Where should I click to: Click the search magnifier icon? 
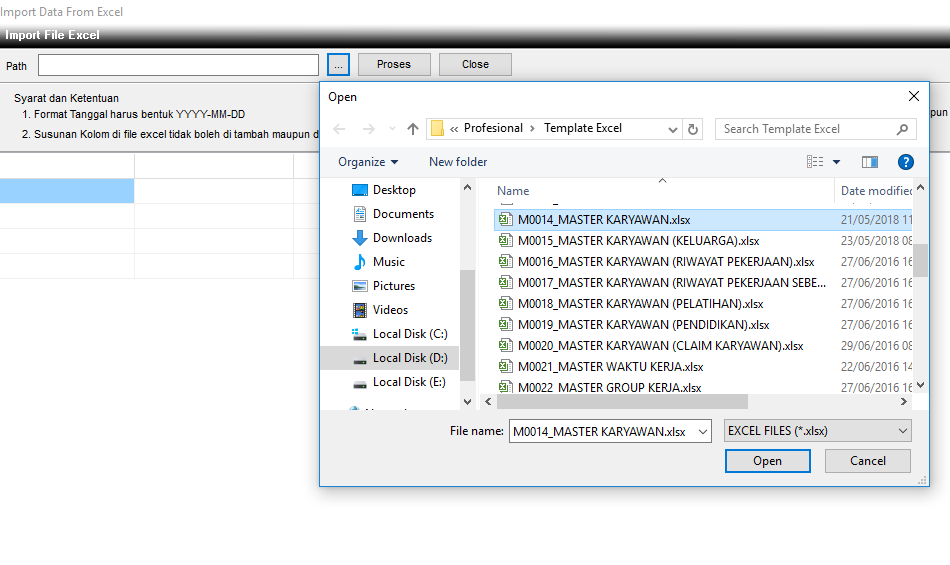pyautogui.click(x=902, y=129)
